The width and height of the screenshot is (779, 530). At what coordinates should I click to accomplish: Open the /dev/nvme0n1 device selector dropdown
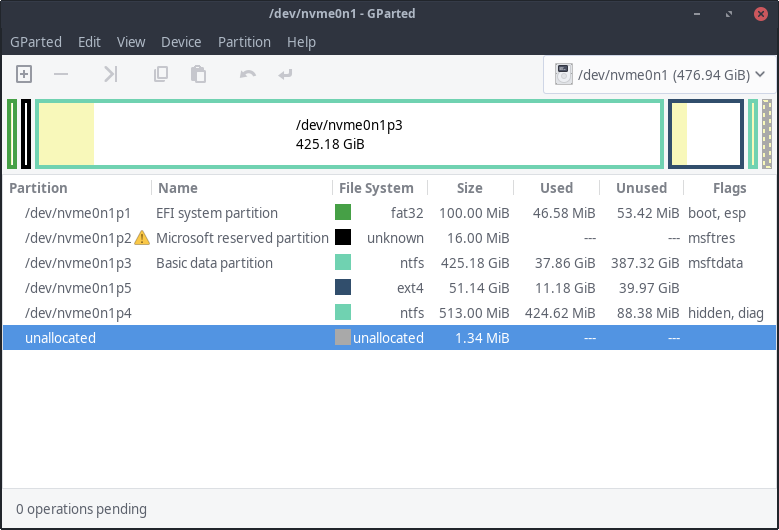(x=660, y=75)
